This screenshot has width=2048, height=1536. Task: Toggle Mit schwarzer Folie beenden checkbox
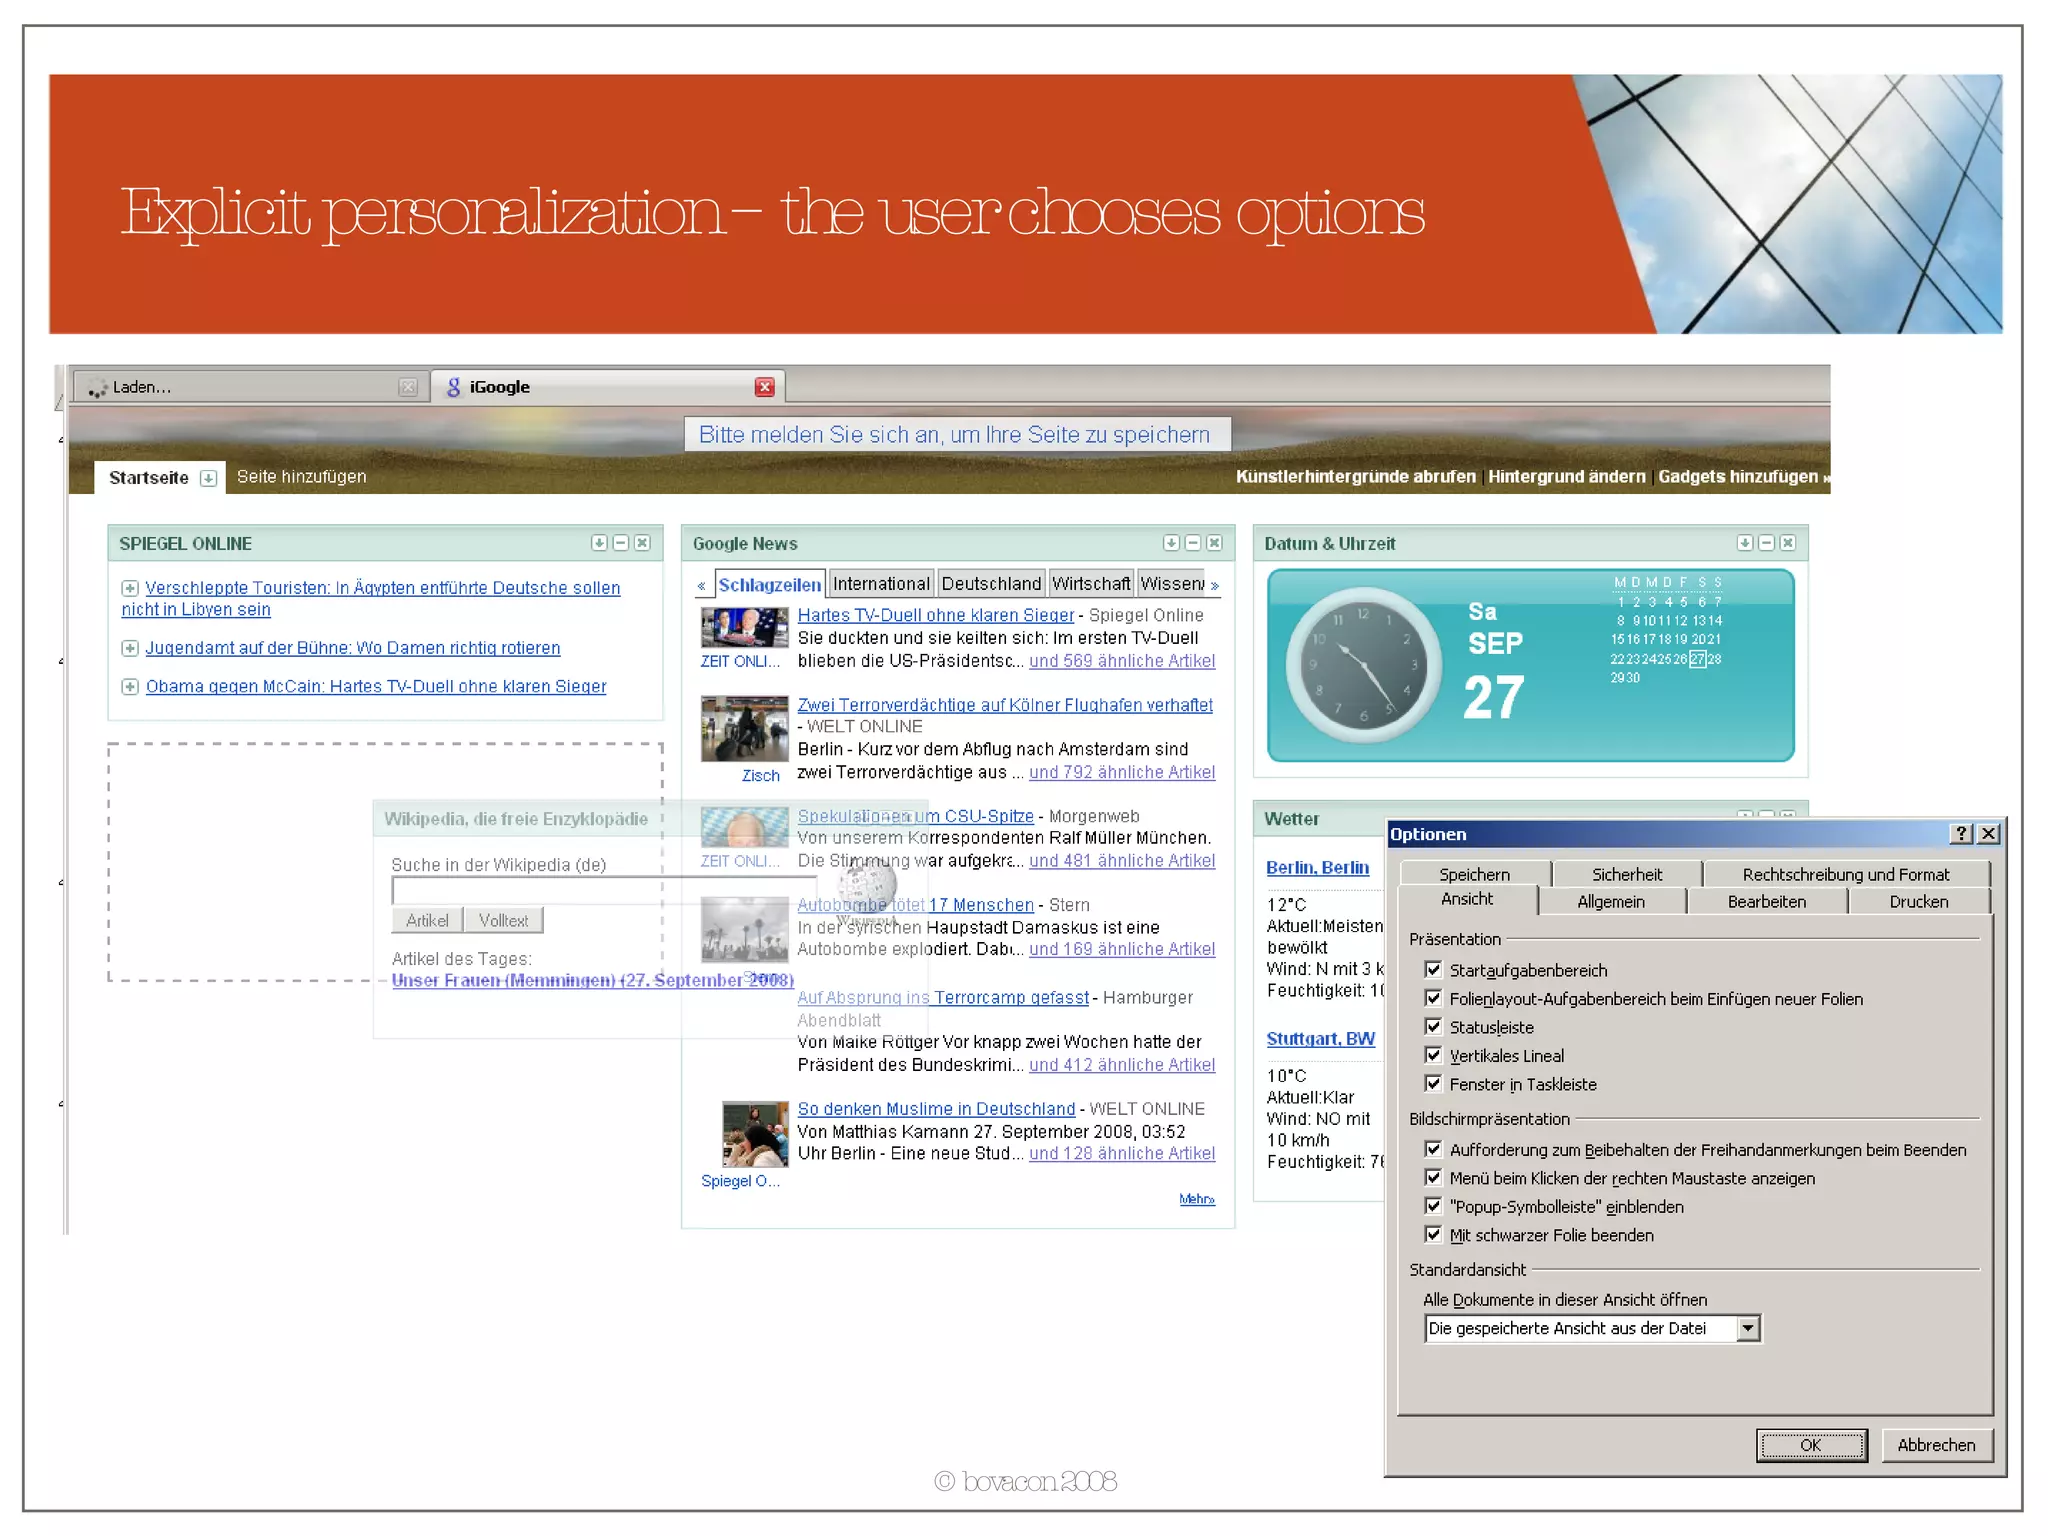click(1433, 1235)
